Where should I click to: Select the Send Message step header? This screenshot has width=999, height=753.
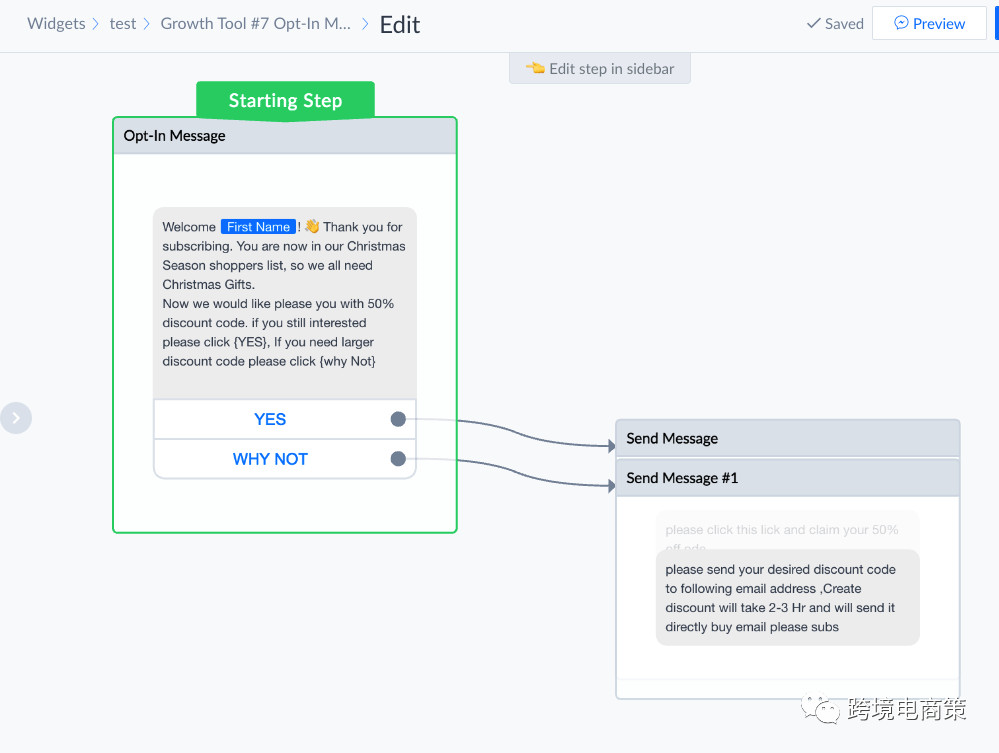pos(787,438)
